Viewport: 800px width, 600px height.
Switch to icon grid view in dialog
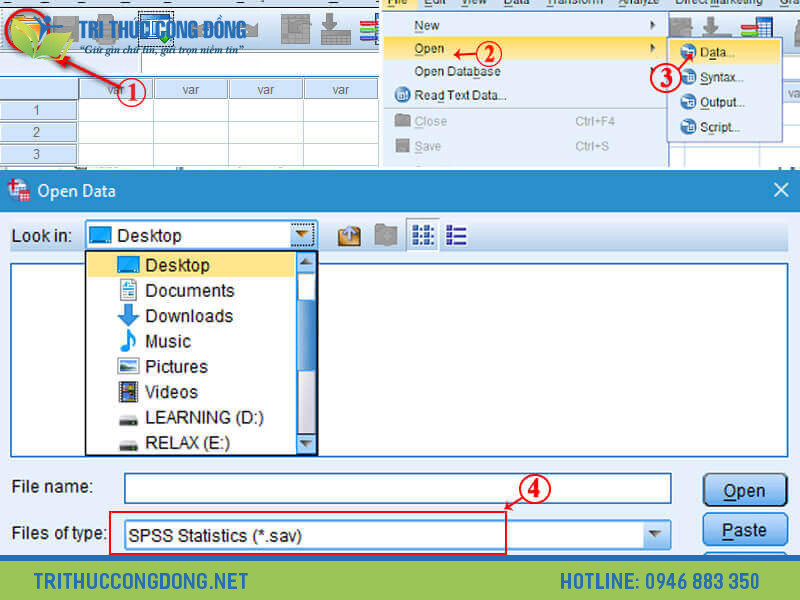[x=423, y=236]
